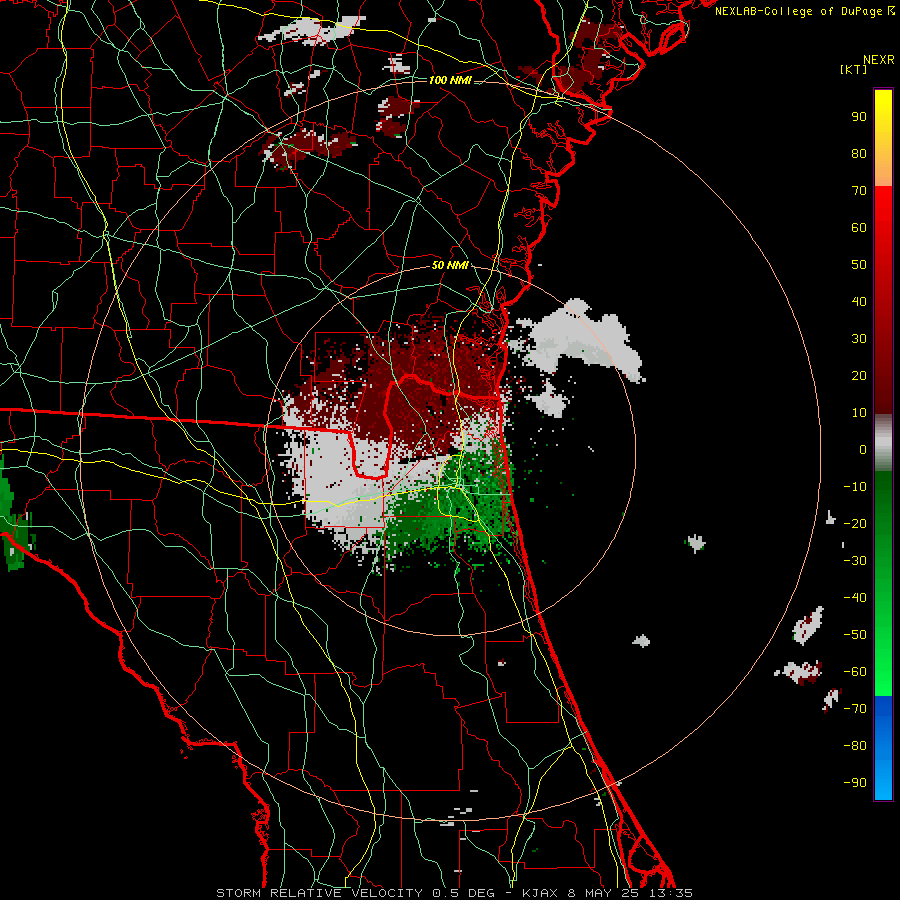Image resolution: width=900 pixels, height=900 pixels.
Task: Click the blue bottom segment of the color bar
Action: 883,748
